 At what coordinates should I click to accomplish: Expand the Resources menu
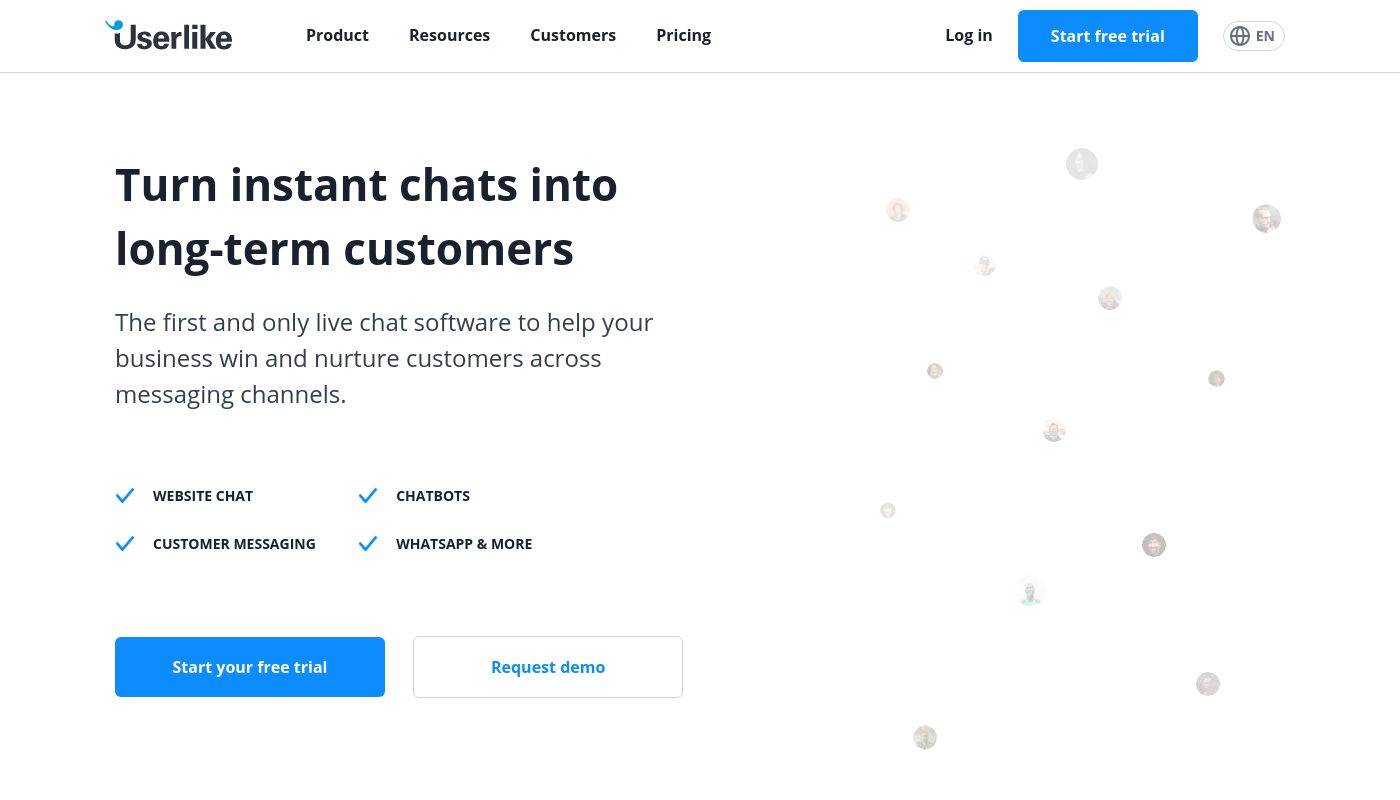coord(449,35)
